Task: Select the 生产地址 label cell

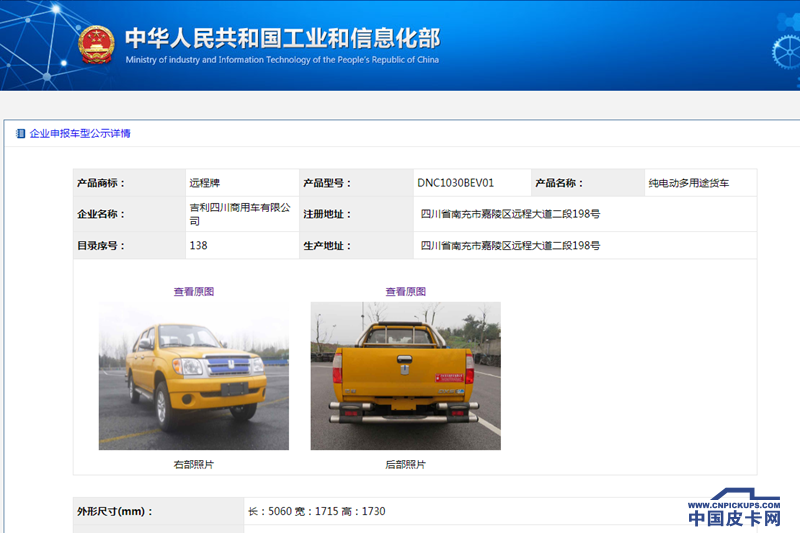Action: (356, 246)
